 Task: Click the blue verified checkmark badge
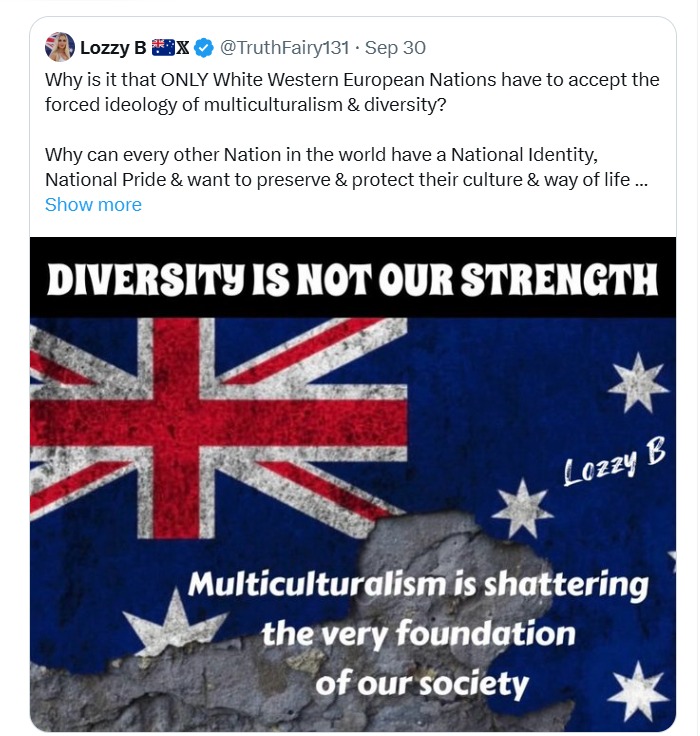pos(203,47)
